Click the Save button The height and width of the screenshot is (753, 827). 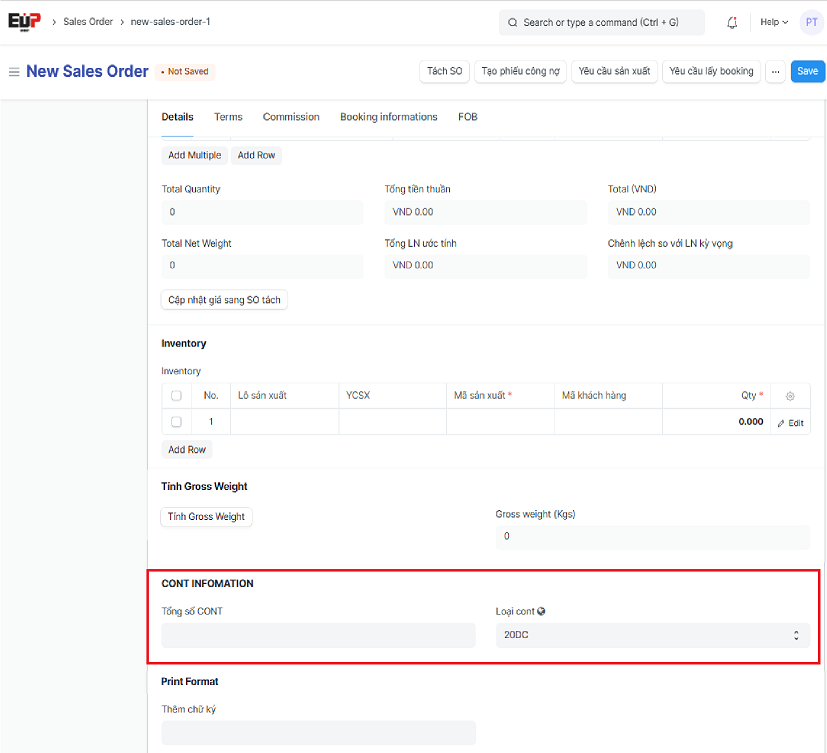click(x=807, y=71)
